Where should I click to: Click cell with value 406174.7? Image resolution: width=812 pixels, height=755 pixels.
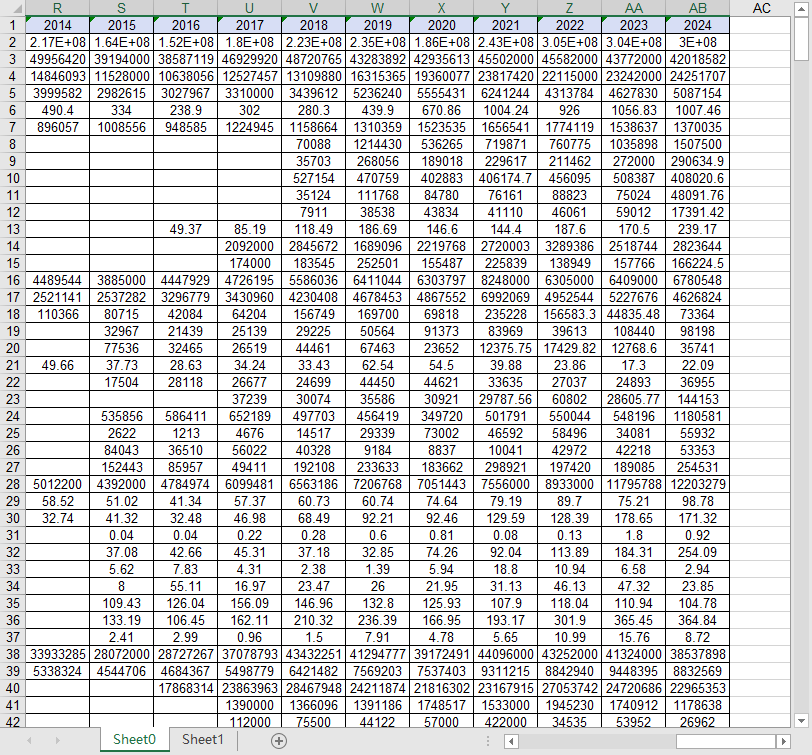coord(505,178)
